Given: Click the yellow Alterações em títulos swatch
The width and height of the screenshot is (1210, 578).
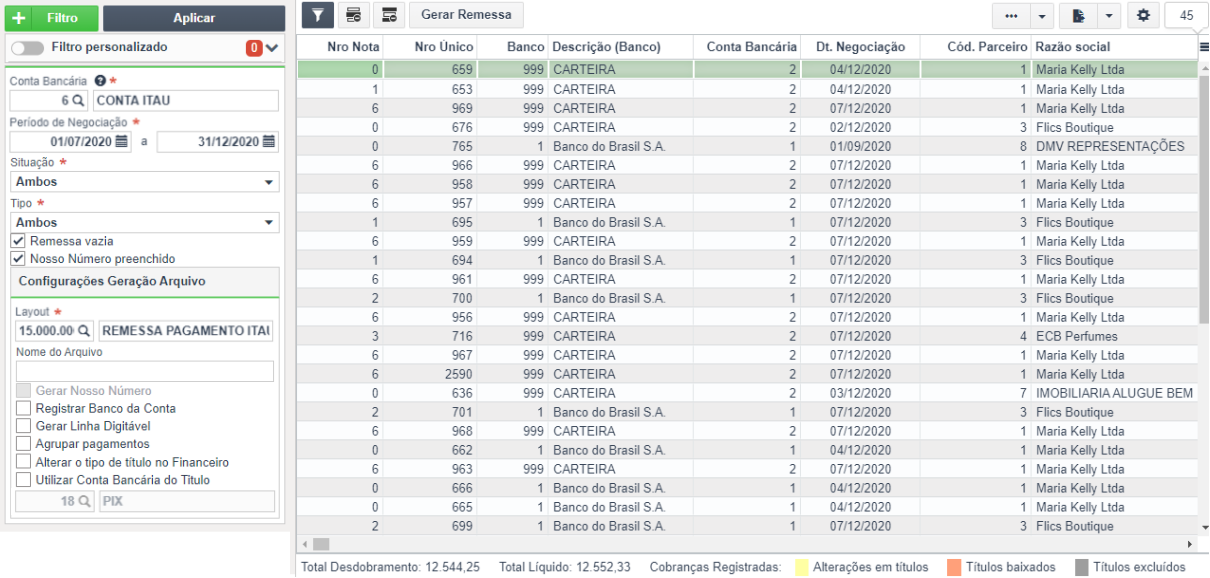Looking at the screenshot, I should 802,567.
